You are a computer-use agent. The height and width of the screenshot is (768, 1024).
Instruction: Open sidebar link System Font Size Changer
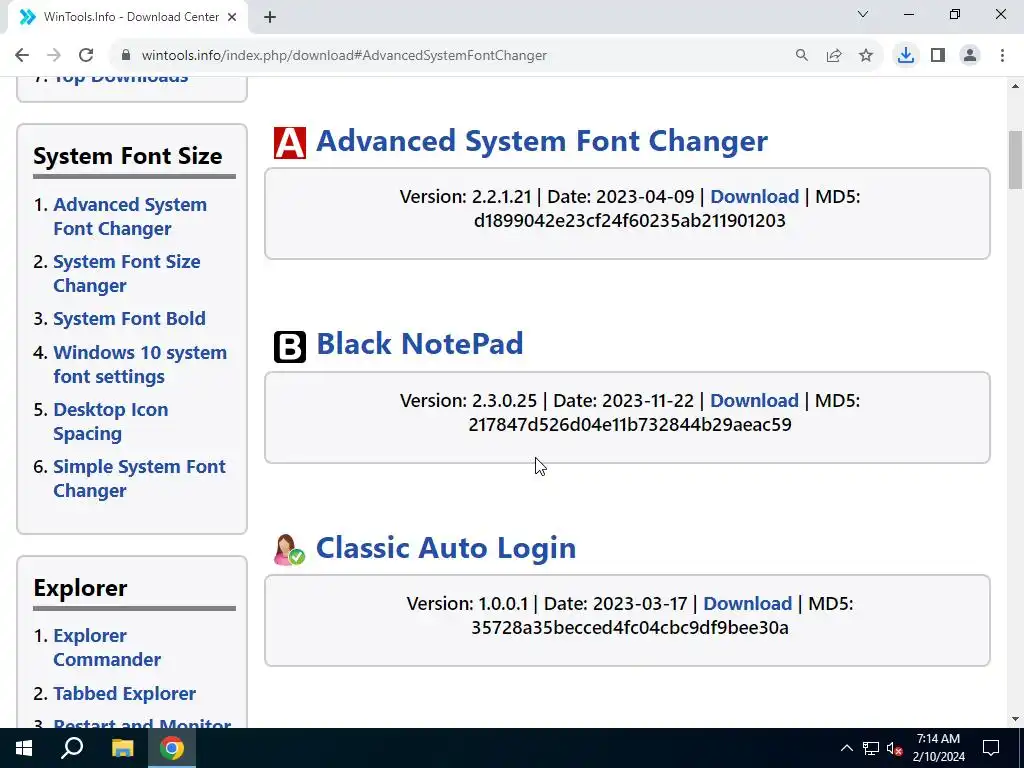coord(127,274)
